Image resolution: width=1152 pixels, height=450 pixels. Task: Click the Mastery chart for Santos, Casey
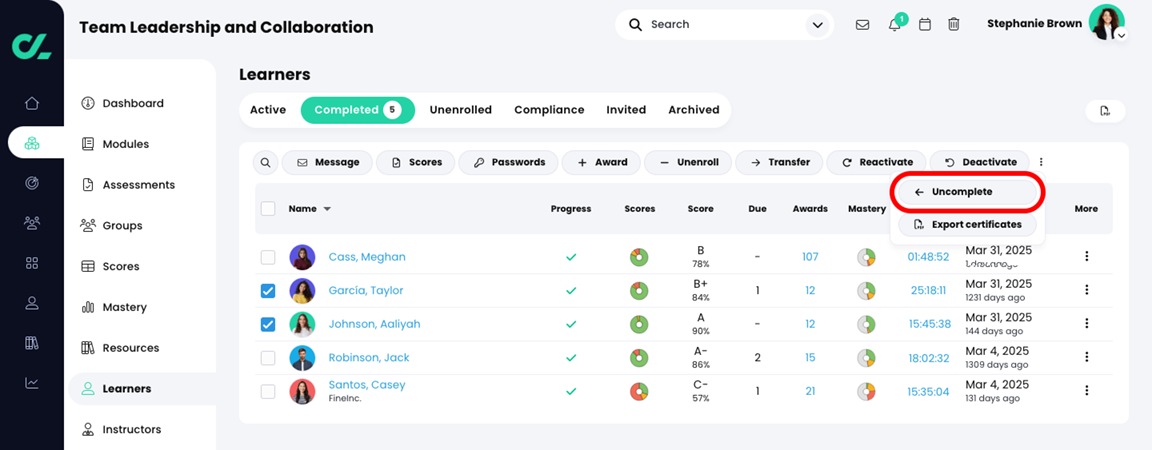866,392
